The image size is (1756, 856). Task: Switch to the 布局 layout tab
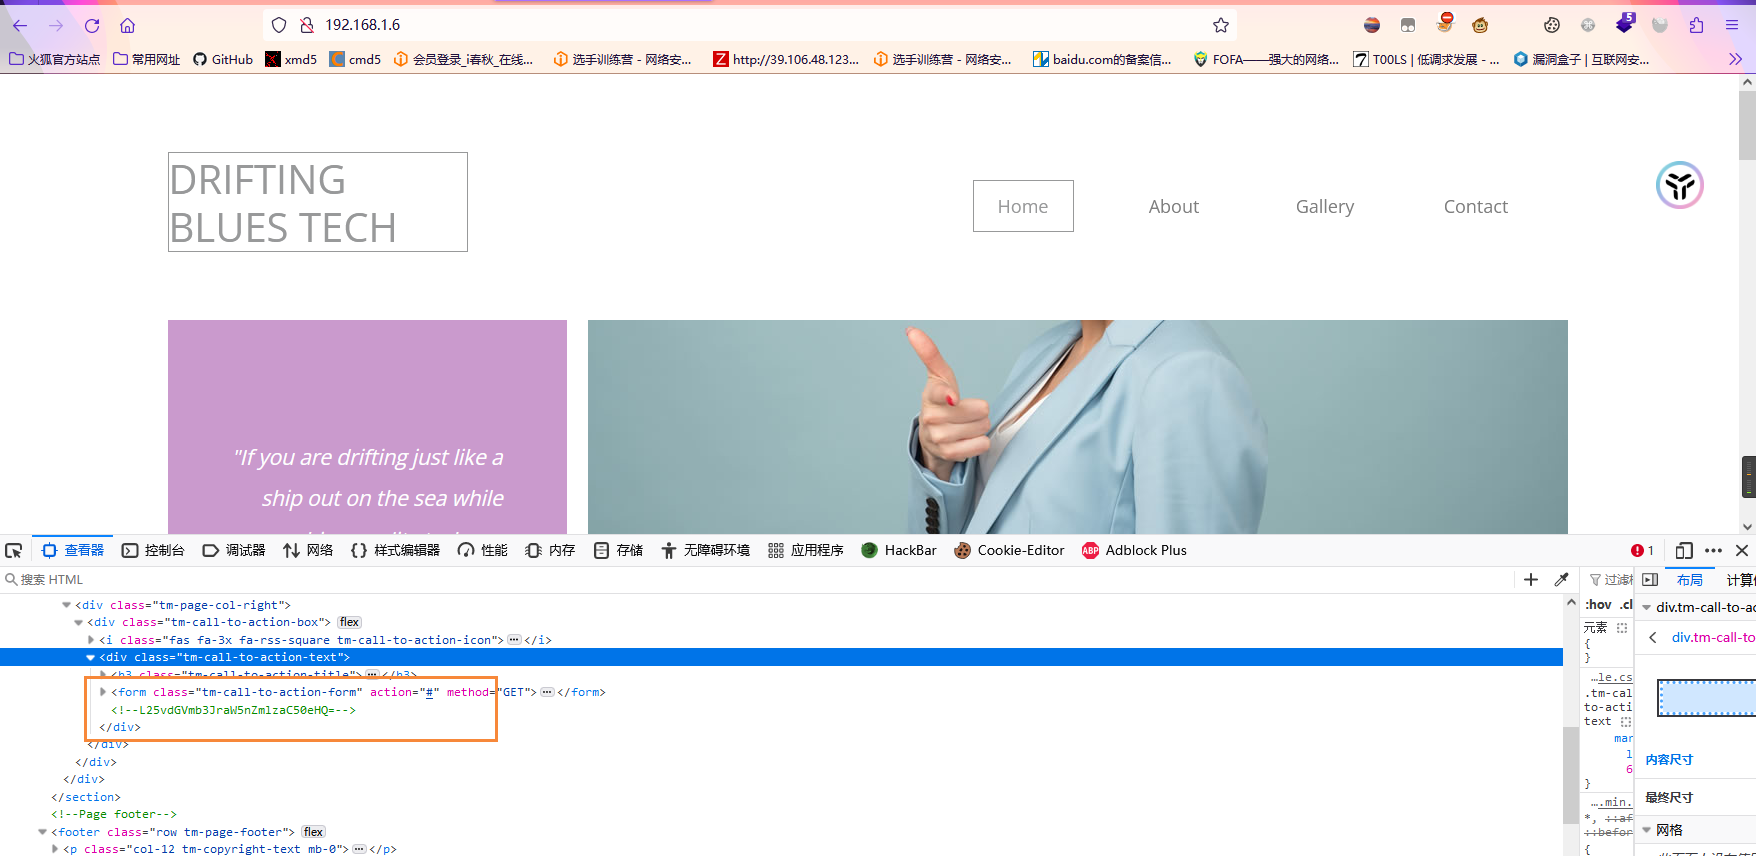click(x=1690, y=579)
